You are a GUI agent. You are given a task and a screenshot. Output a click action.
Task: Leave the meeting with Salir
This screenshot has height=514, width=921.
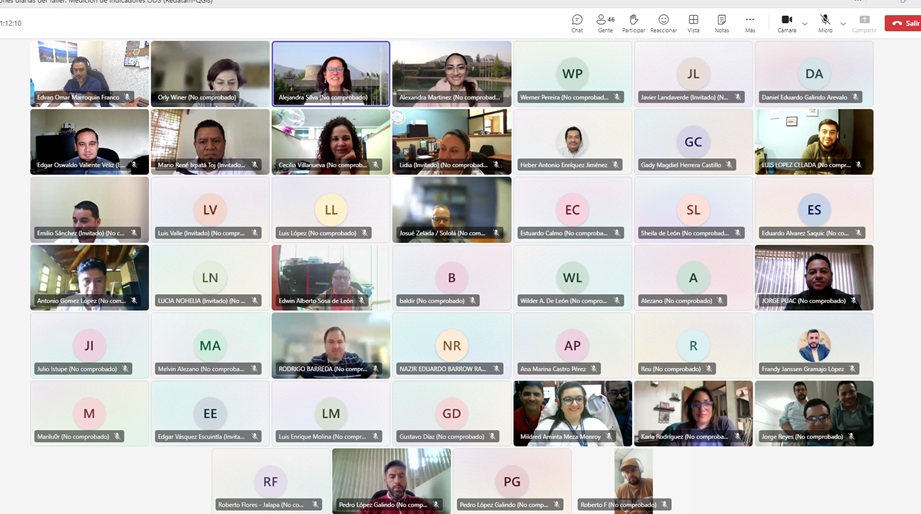pyautogui.click(x=902, y=23)
